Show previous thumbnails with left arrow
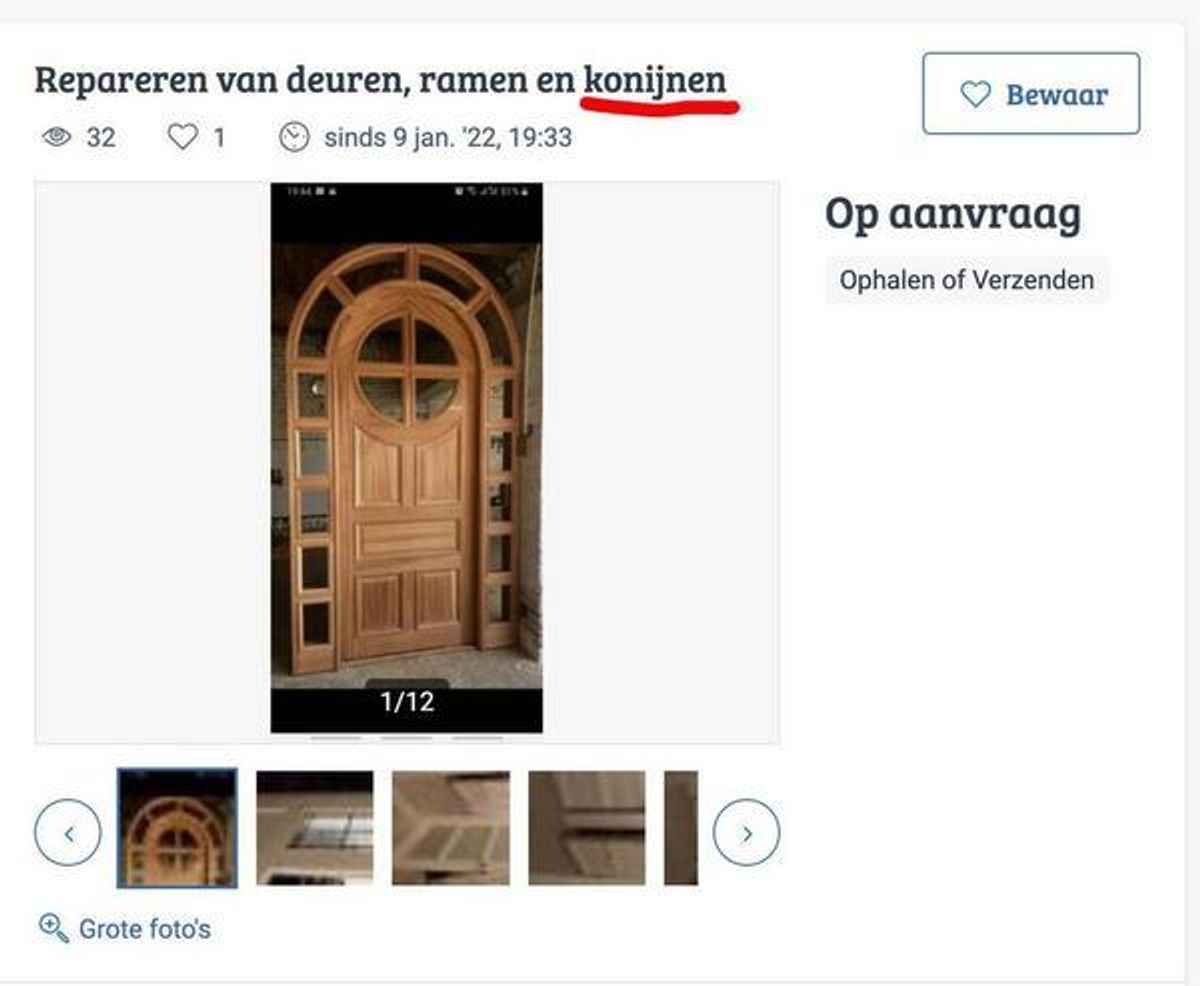The image size is (1200, 986). tap(68, 832)
